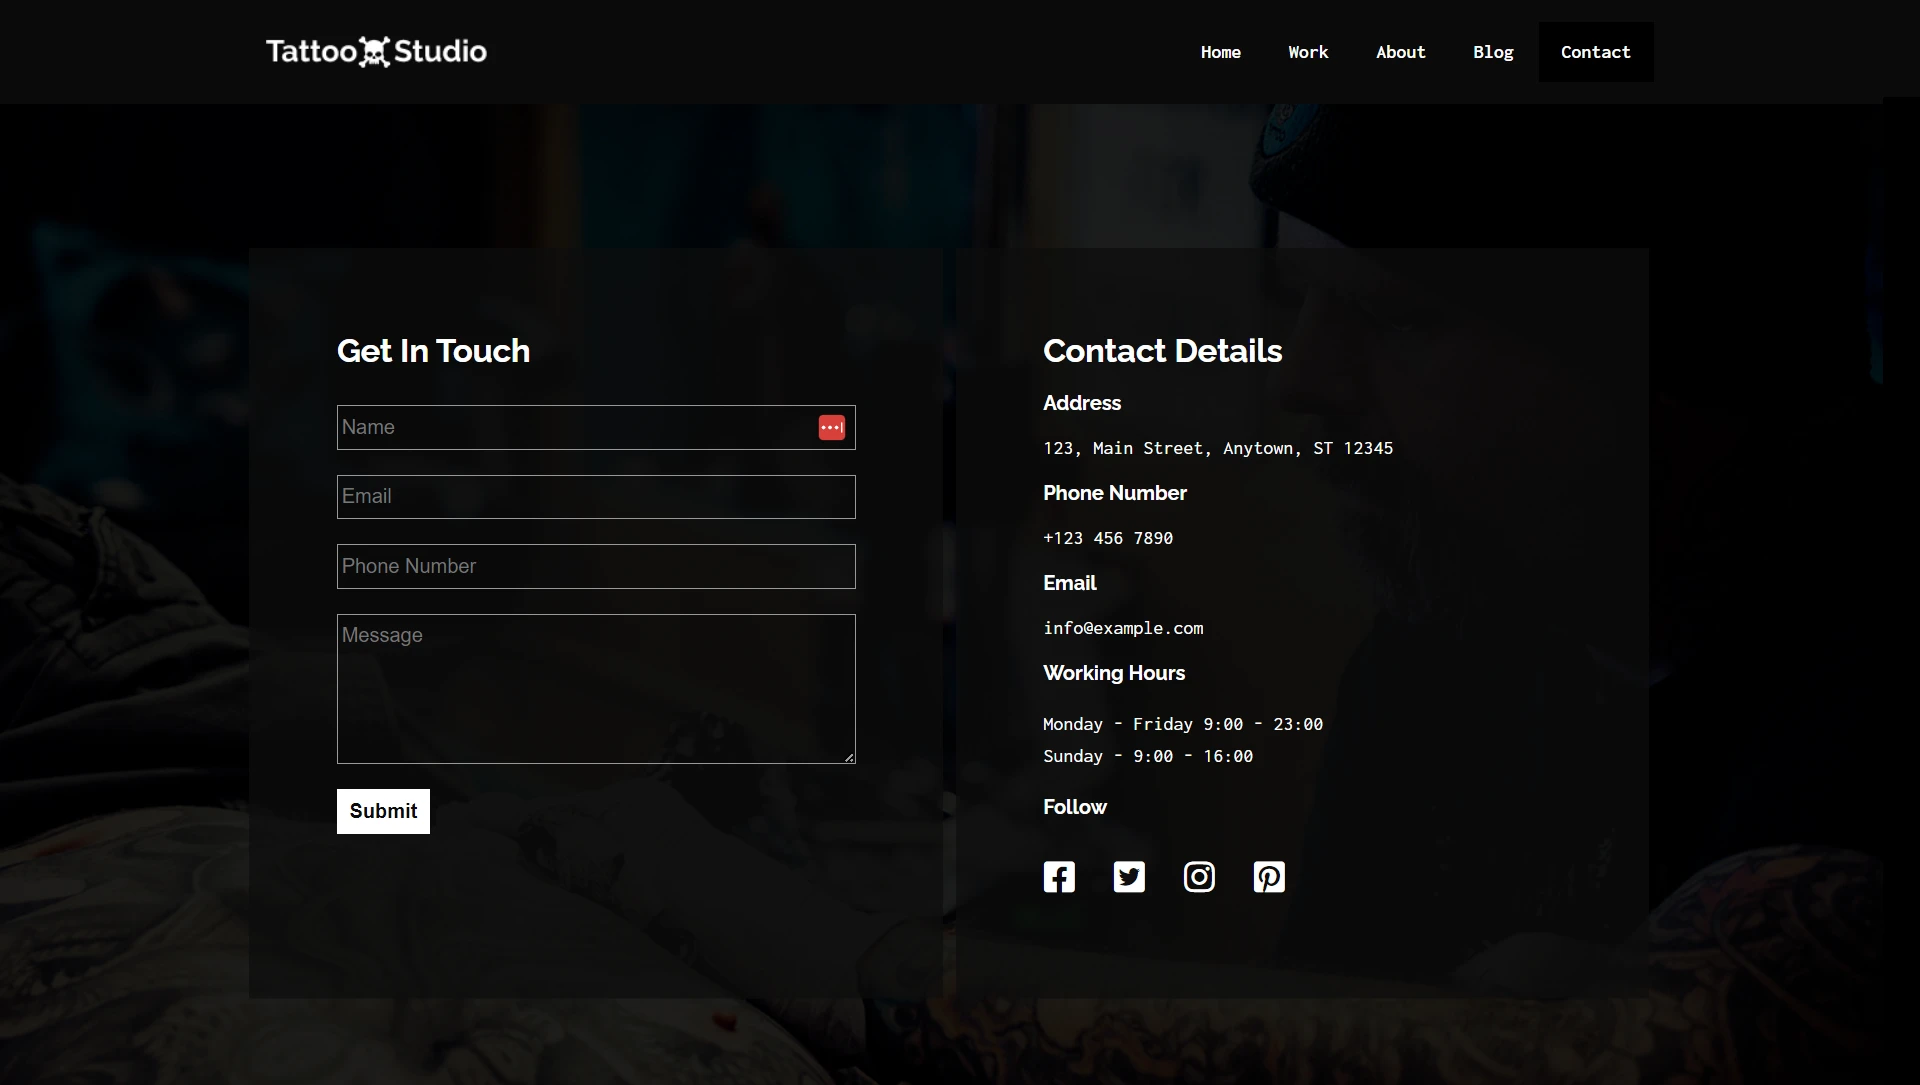Grab the Message box resize handle
The width and height of the screenshot is (1920, 1085).
pyautogui.click(x=849, y=757)
